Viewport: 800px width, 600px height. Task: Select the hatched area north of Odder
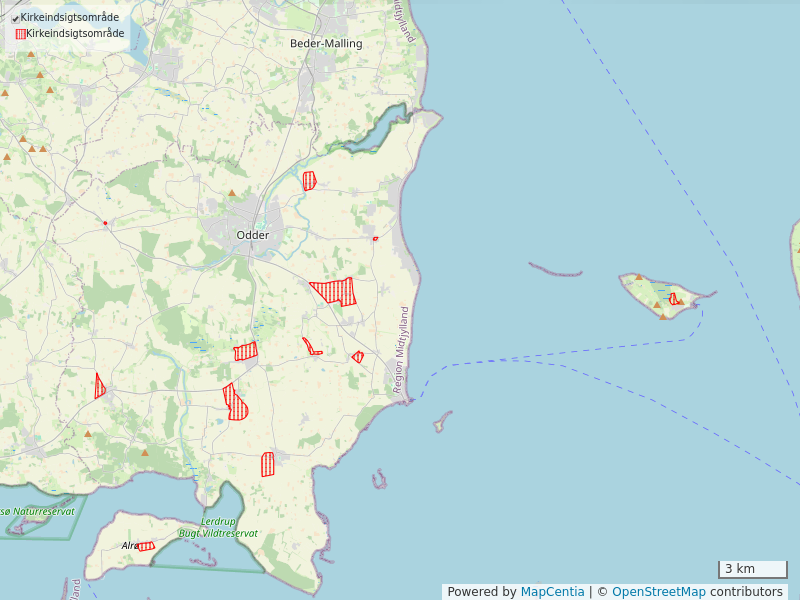coord(309,181)
